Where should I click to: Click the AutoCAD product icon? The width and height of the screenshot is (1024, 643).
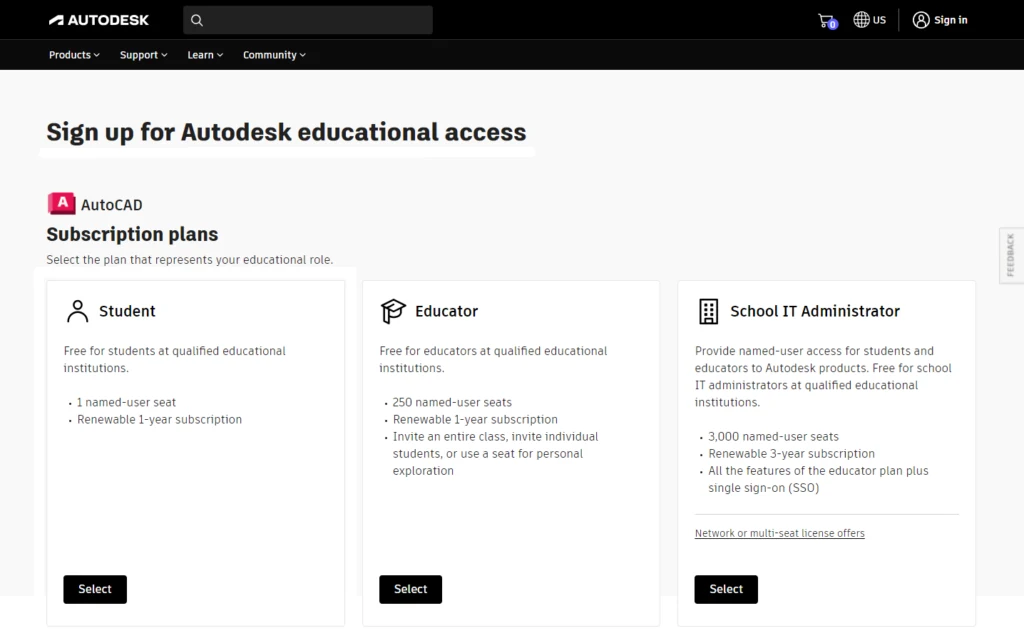coord(61,204)
